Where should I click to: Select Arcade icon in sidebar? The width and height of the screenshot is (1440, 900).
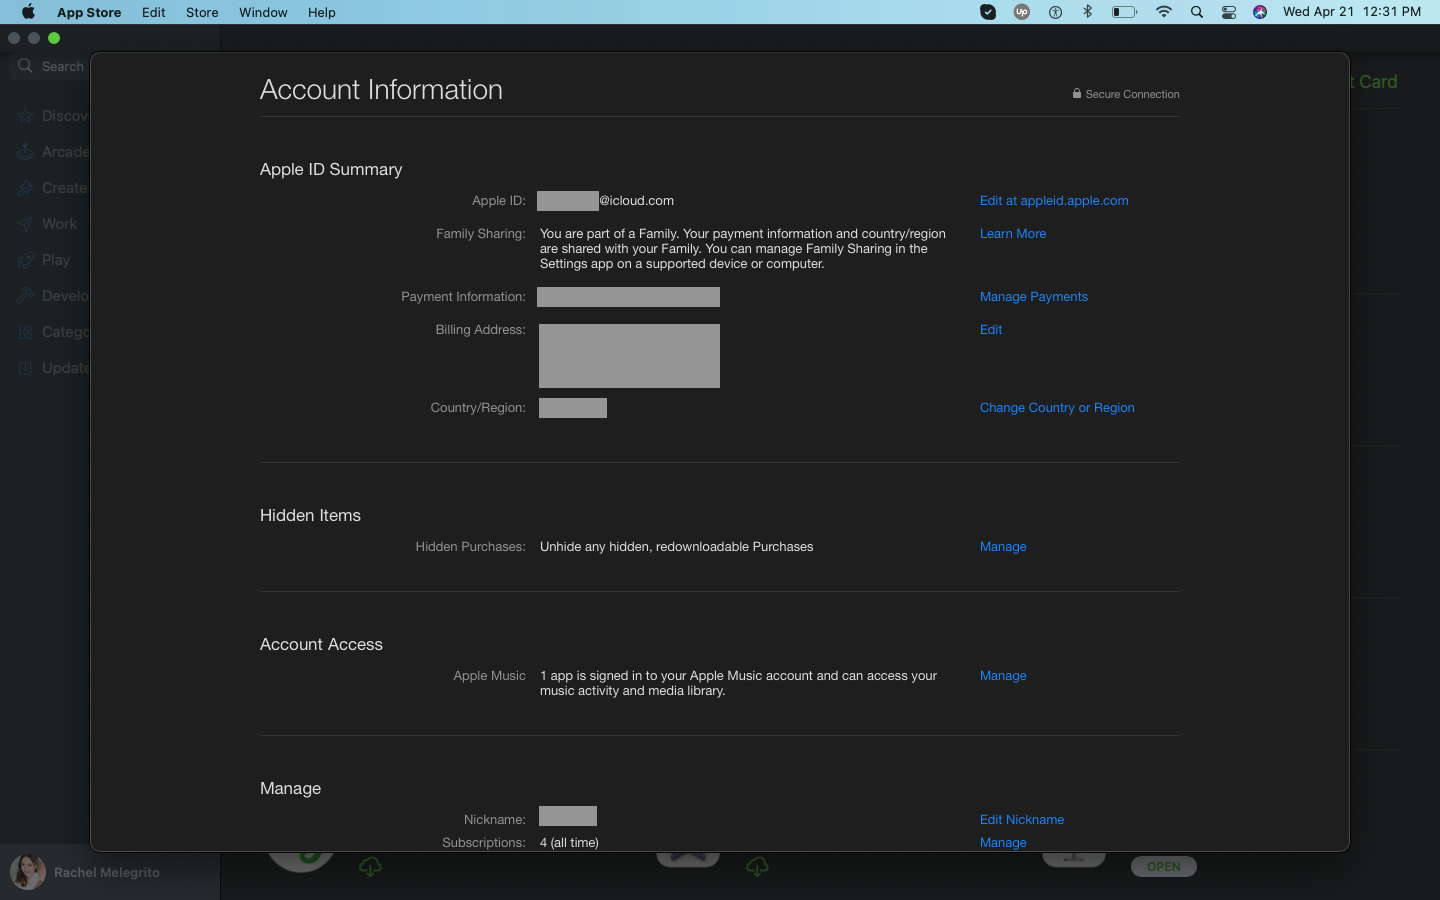point(25,152)
